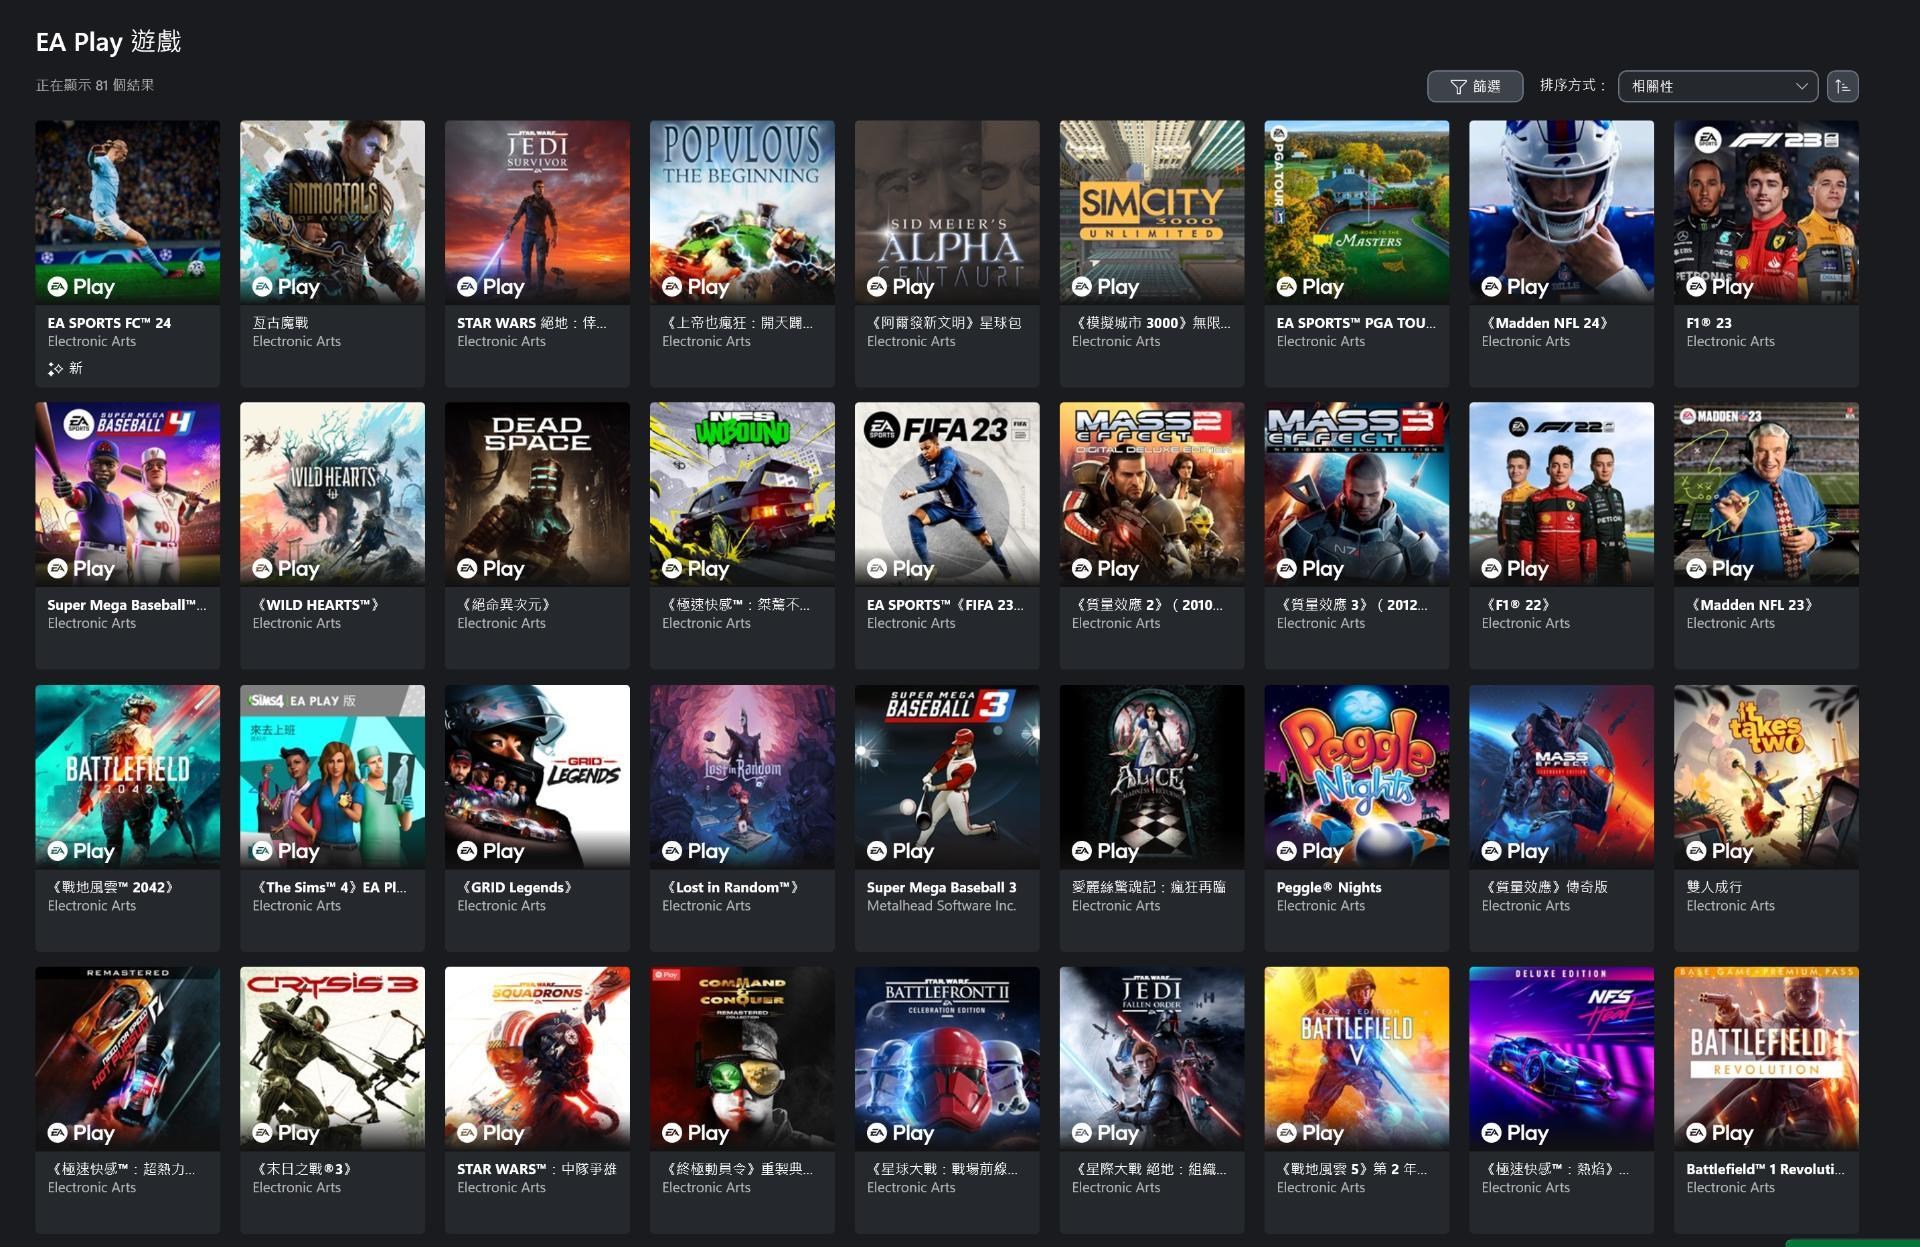The height and width of the screenshot is (1247, 1920).
Task: Open Battlefield 1 Revolution title link
Action: pyautogui.click(x=1764, y=1169)
